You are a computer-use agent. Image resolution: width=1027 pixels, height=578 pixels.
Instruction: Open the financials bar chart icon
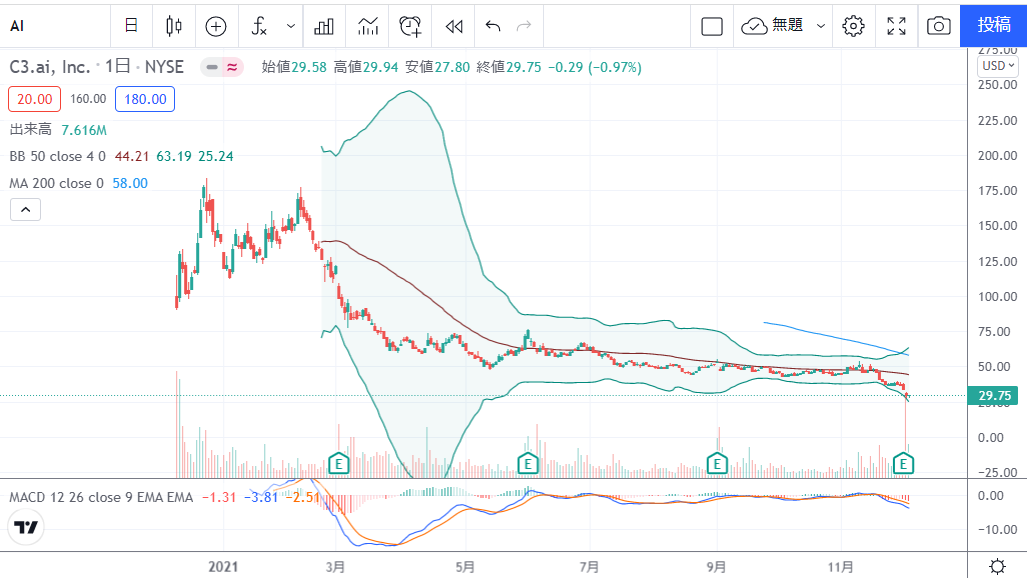point(324,26)
